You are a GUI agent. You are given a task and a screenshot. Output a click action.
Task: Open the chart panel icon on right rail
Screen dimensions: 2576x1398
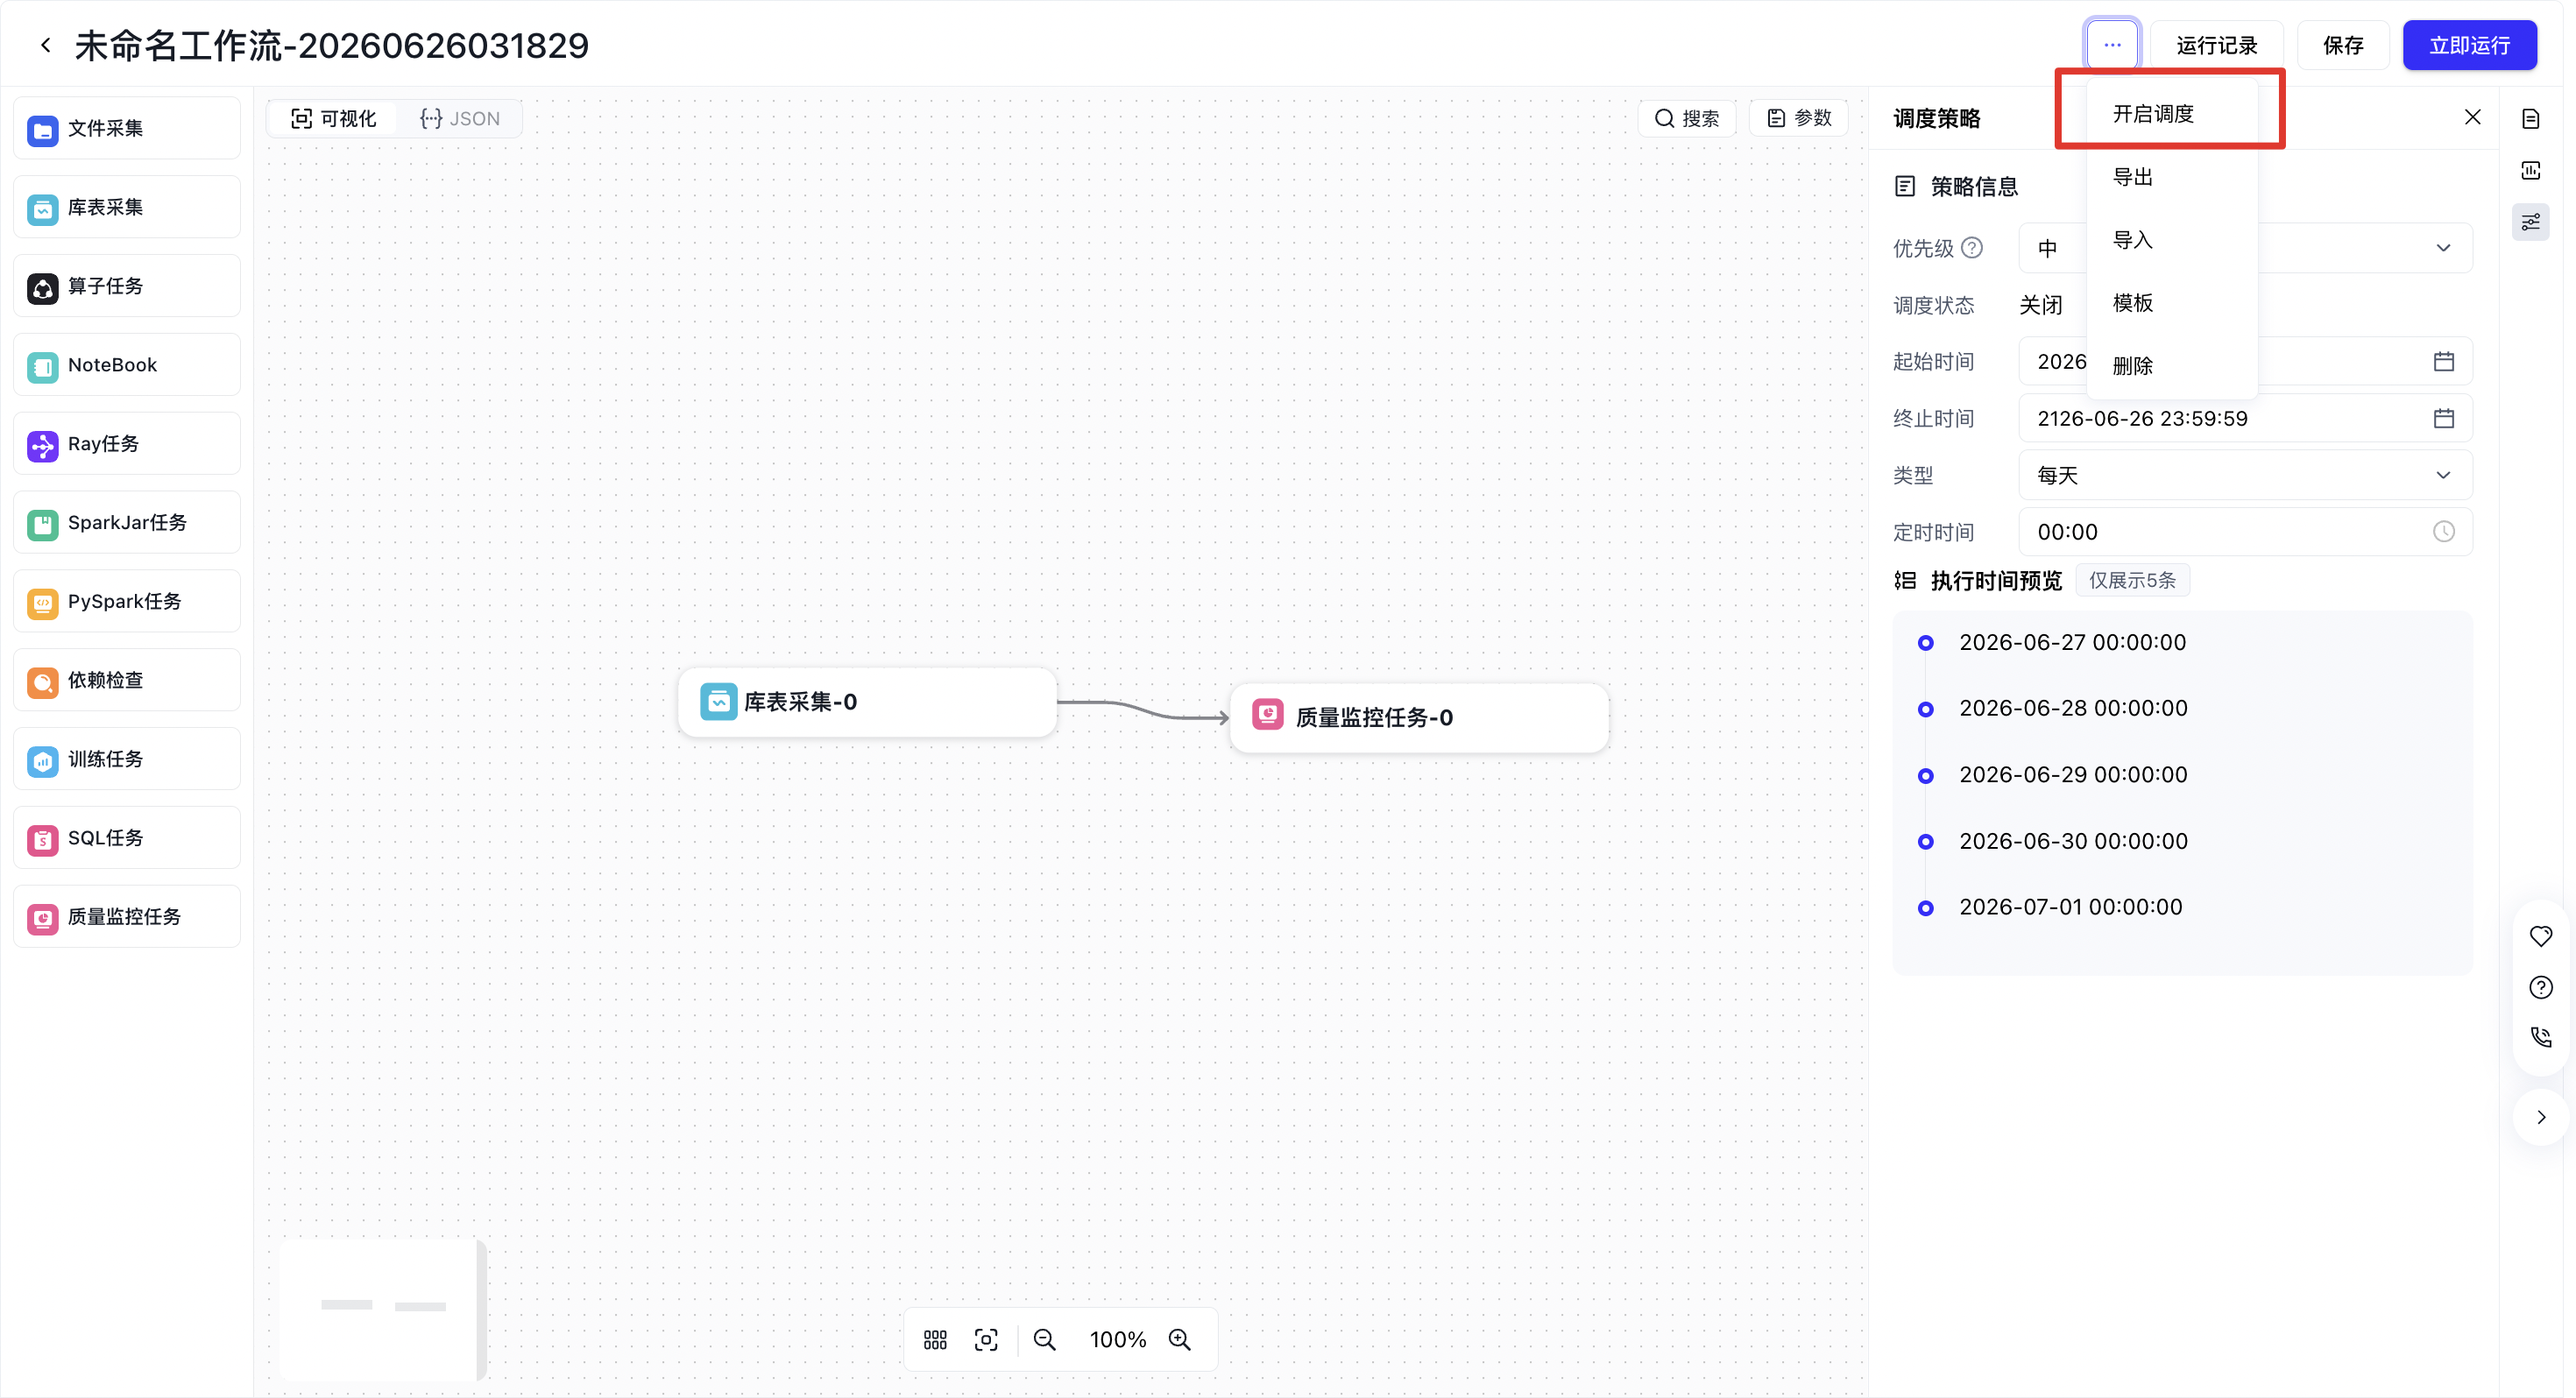click(2531, 170)
